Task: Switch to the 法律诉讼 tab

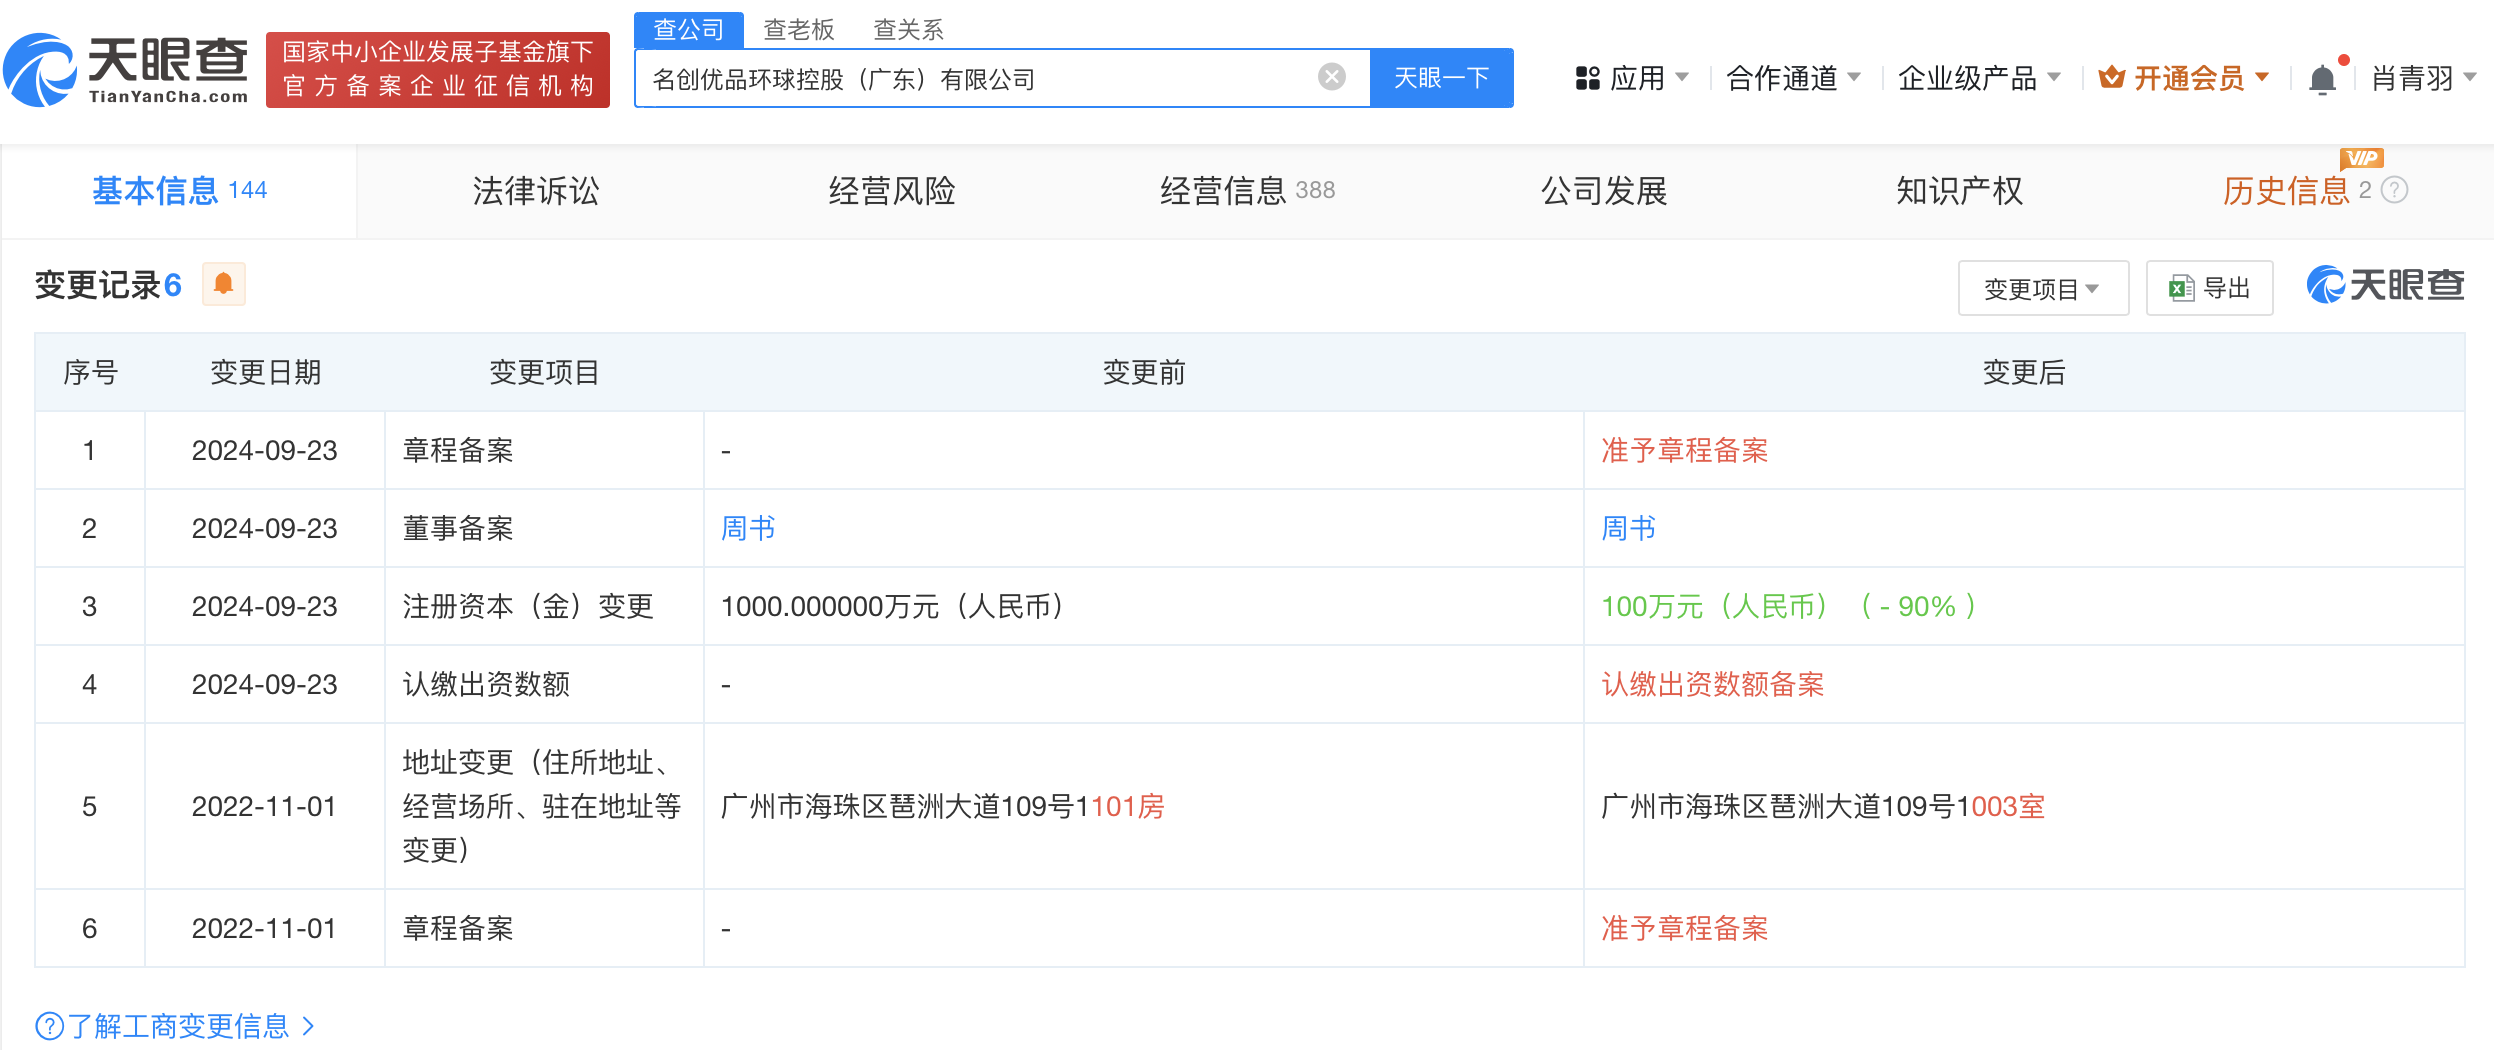Action: (x=536, y=191)
